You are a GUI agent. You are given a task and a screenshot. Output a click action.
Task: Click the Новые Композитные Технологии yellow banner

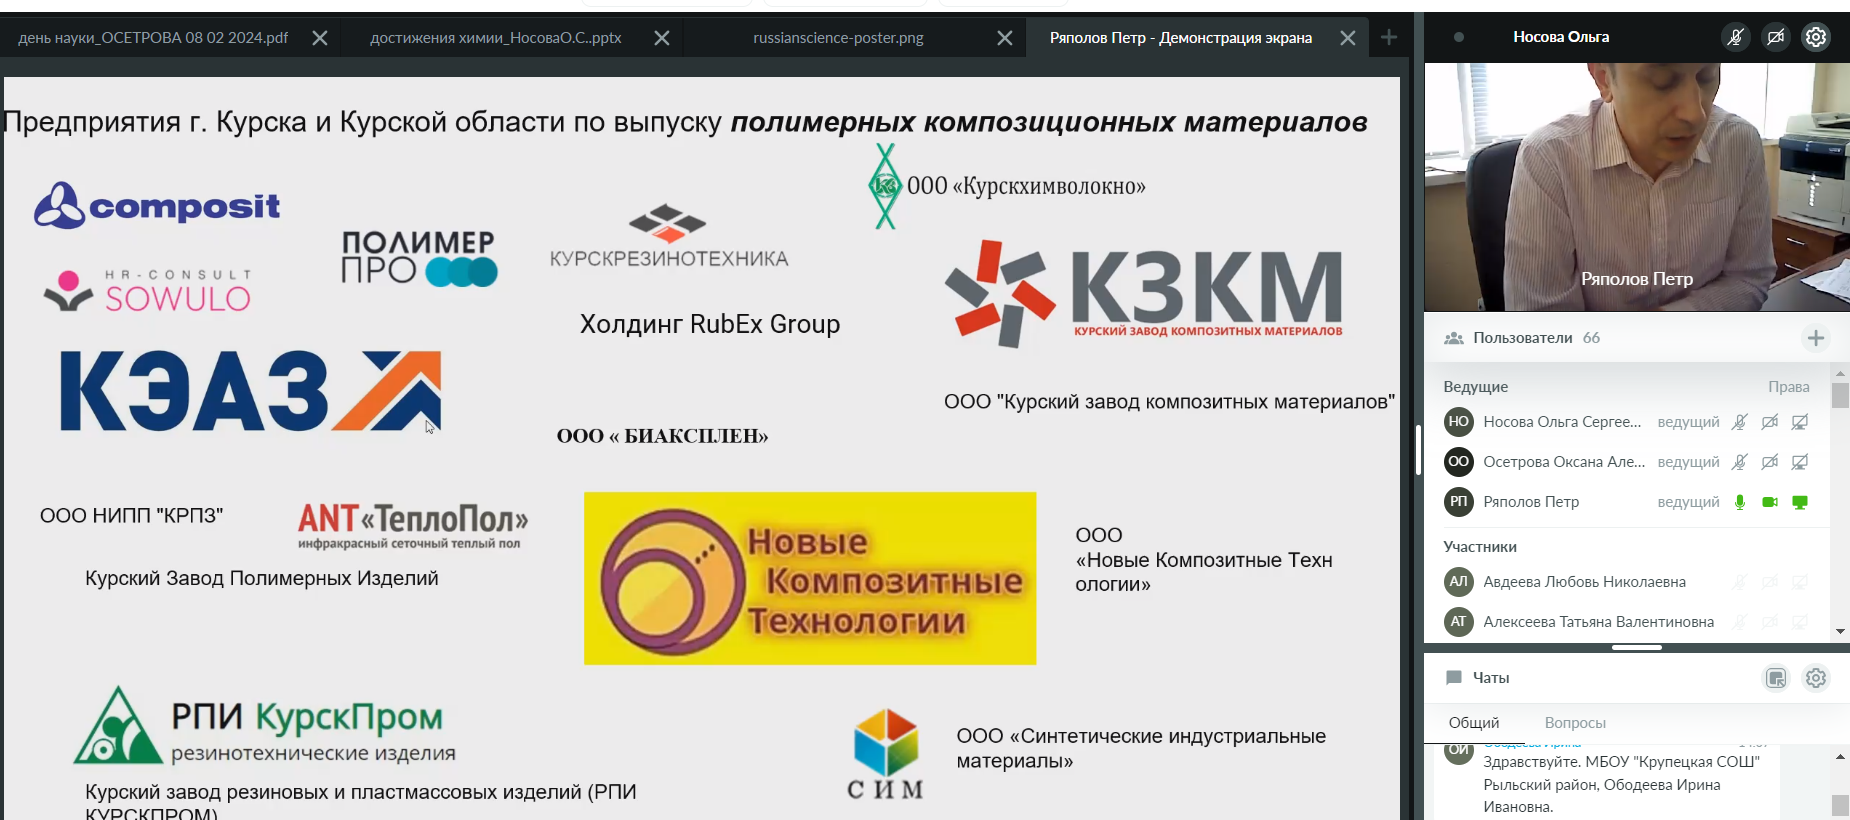click(x=810, y=578)
